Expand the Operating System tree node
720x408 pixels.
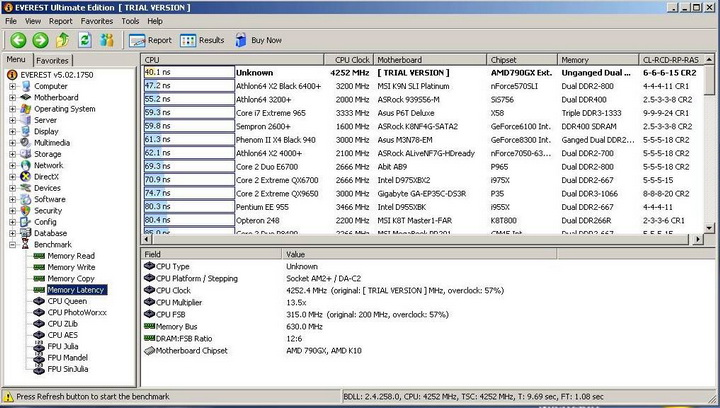coord(12,109)
